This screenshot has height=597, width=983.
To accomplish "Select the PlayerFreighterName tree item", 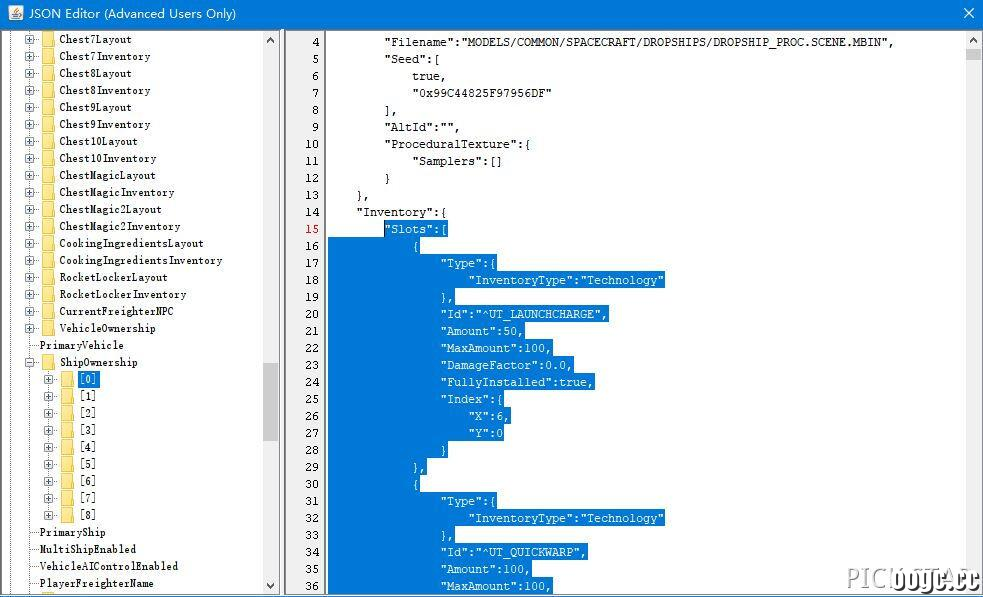I will [x=97, y=583].
